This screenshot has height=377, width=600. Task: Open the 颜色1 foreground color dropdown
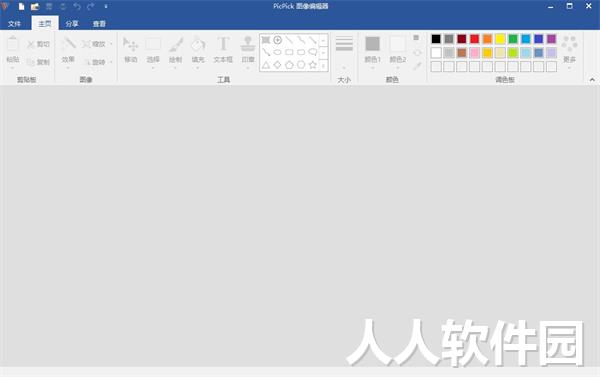pyautogui.click(x=373, y=53)
